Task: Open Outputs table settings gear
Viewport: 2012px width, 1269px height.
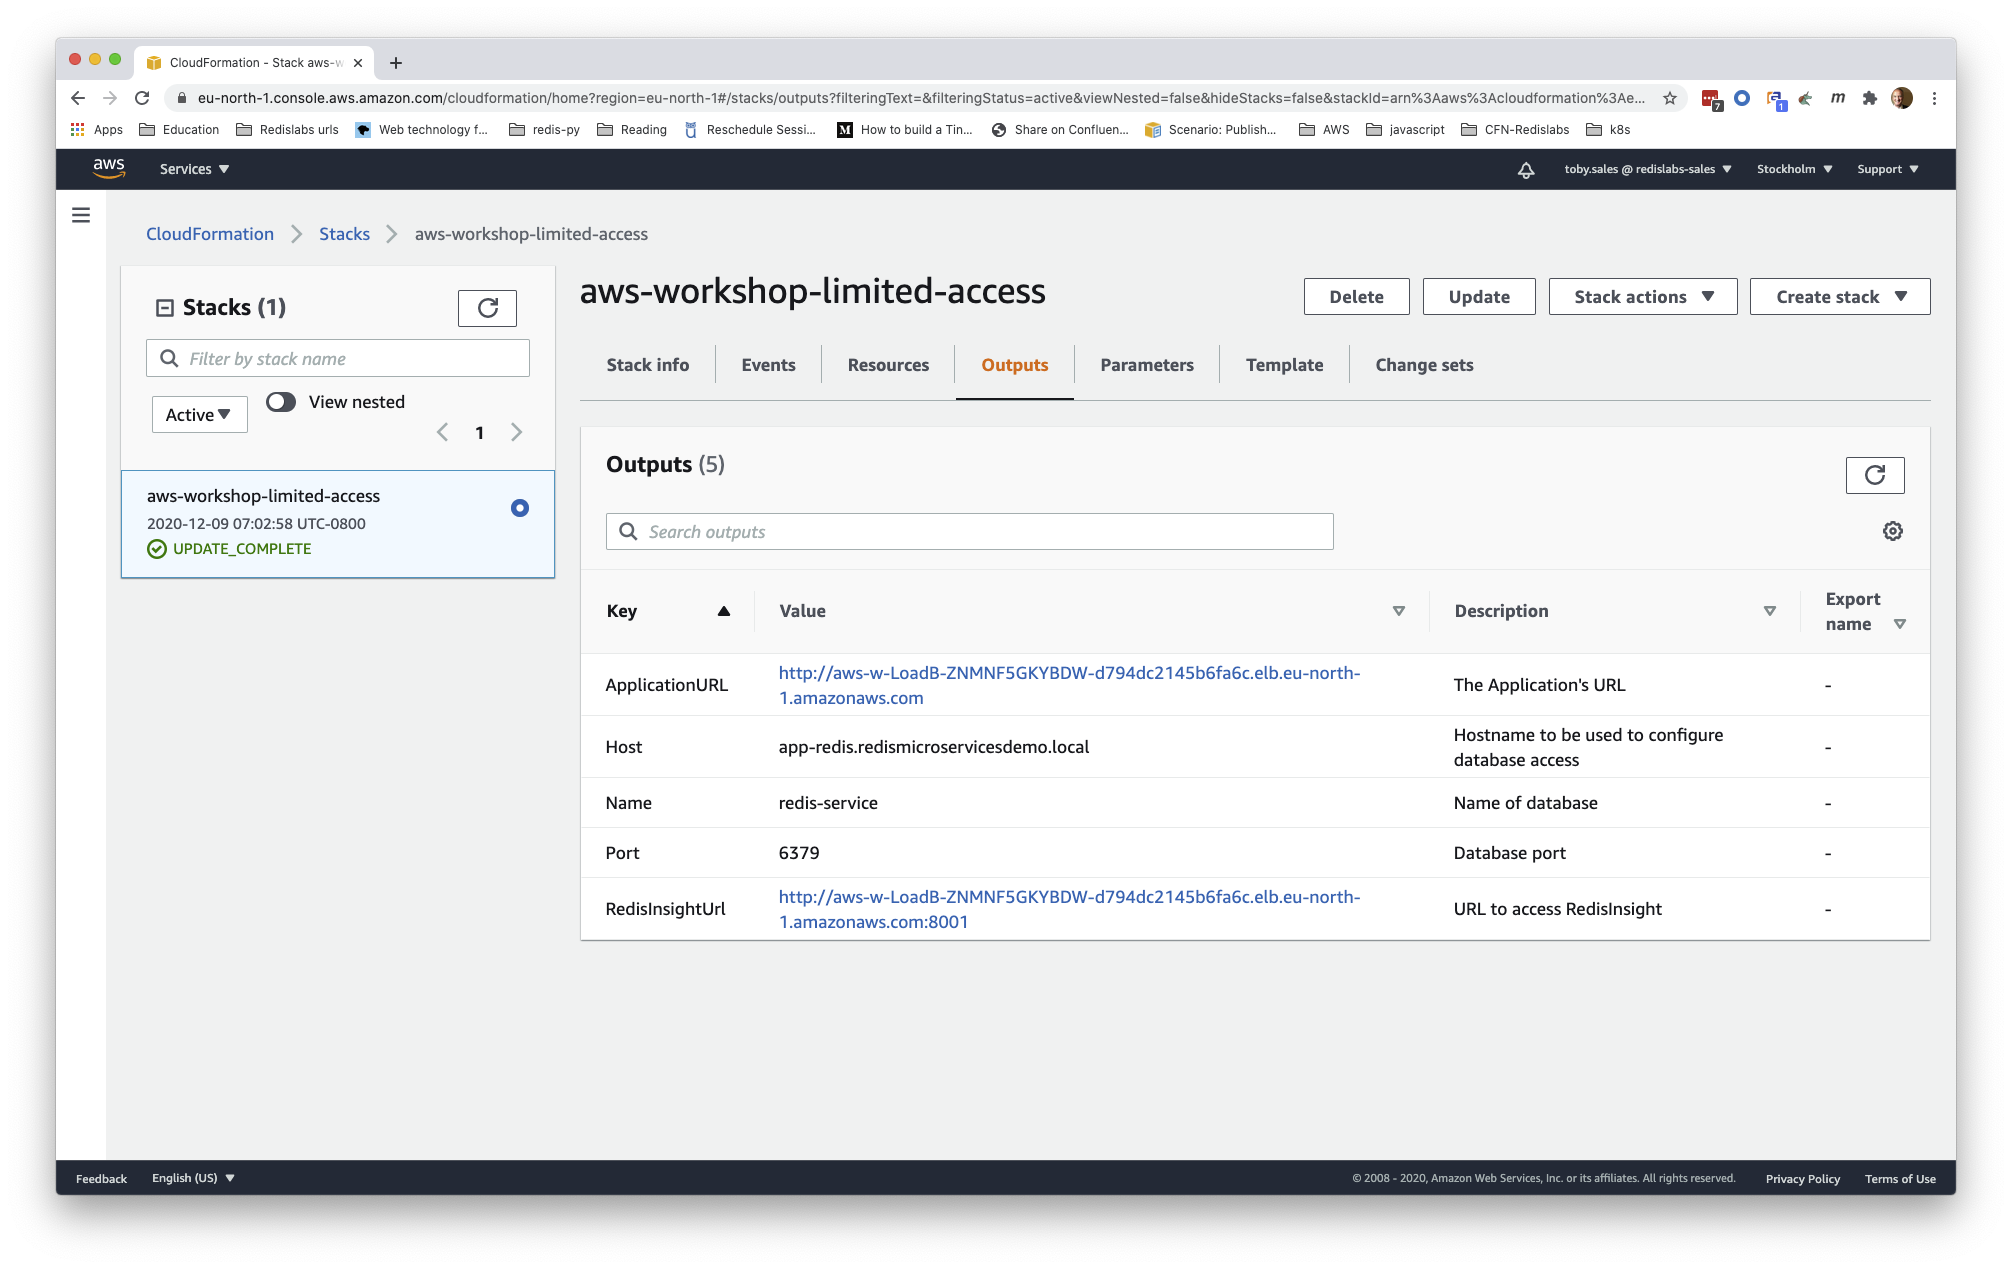Action: tap(1892, 531)
